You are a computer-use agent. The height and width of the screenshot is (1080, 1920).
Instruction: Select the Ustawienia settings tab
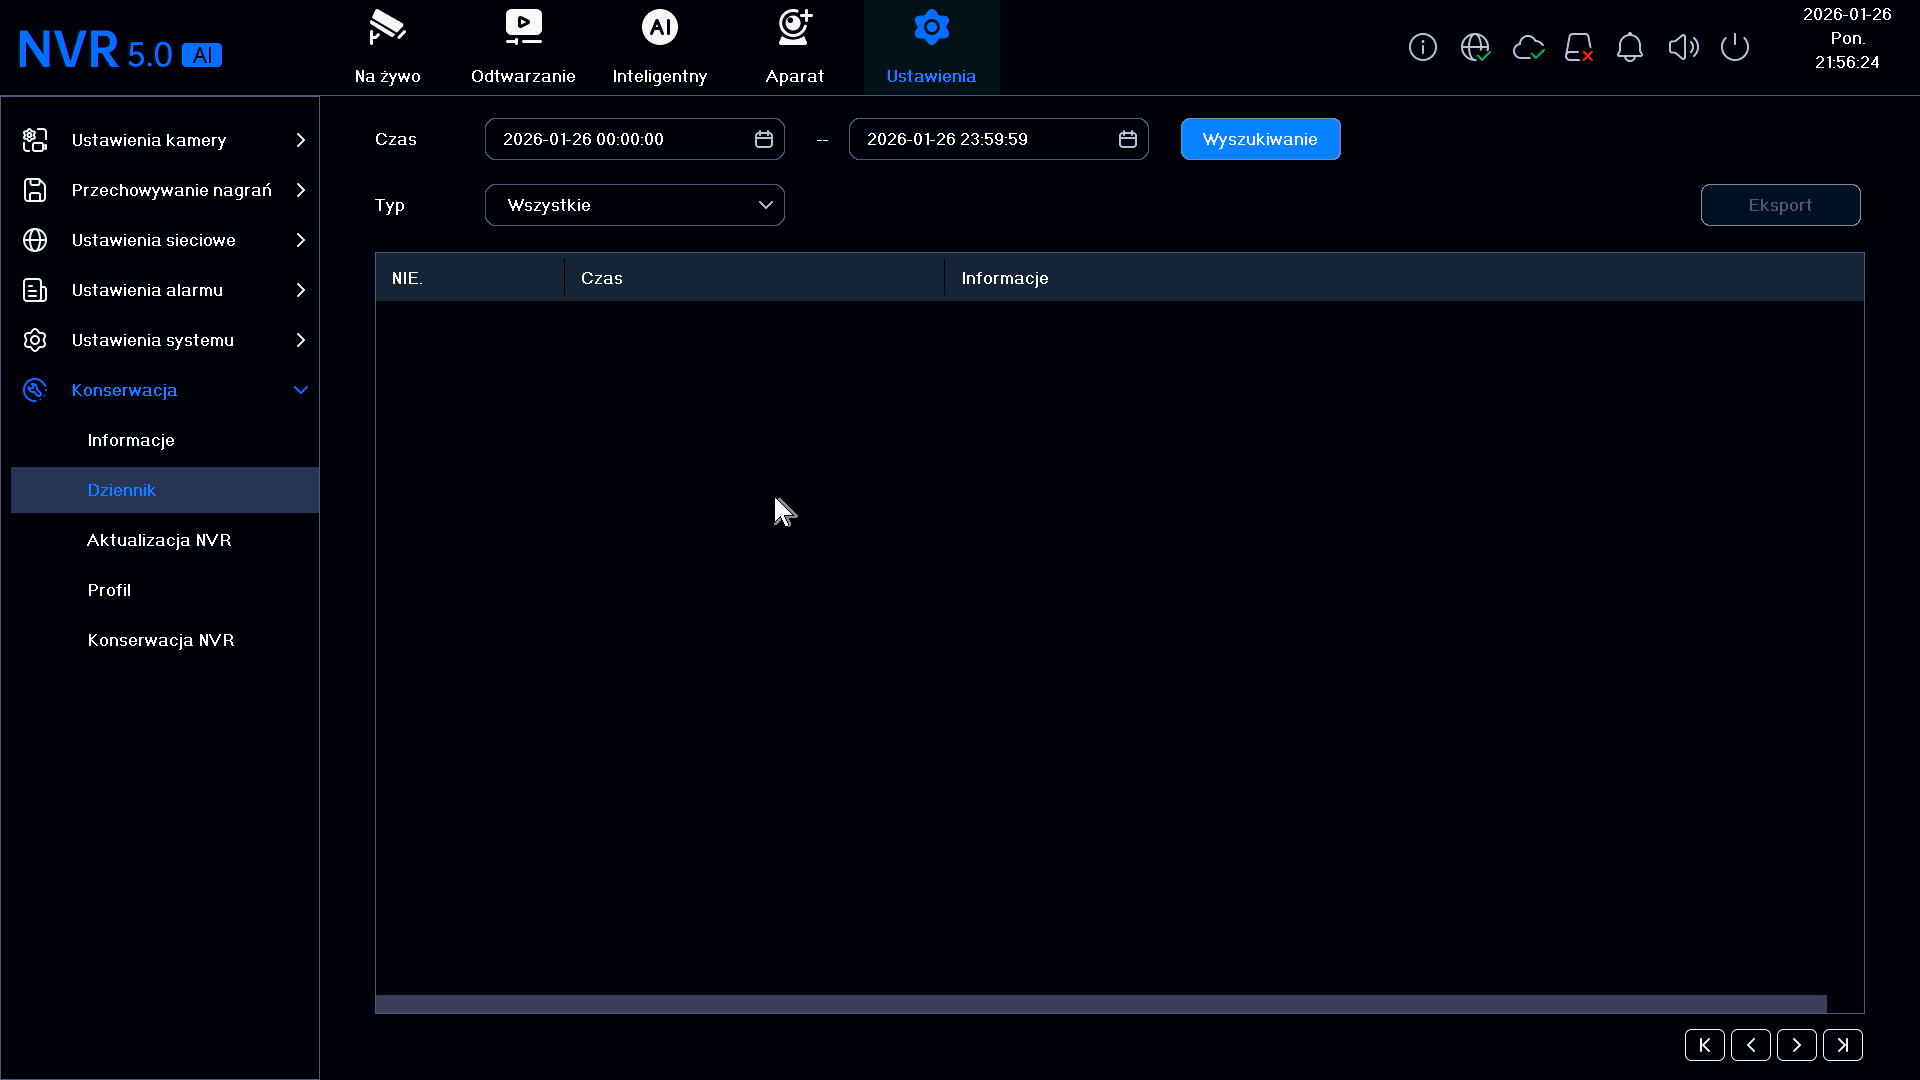tap(931, 47)
